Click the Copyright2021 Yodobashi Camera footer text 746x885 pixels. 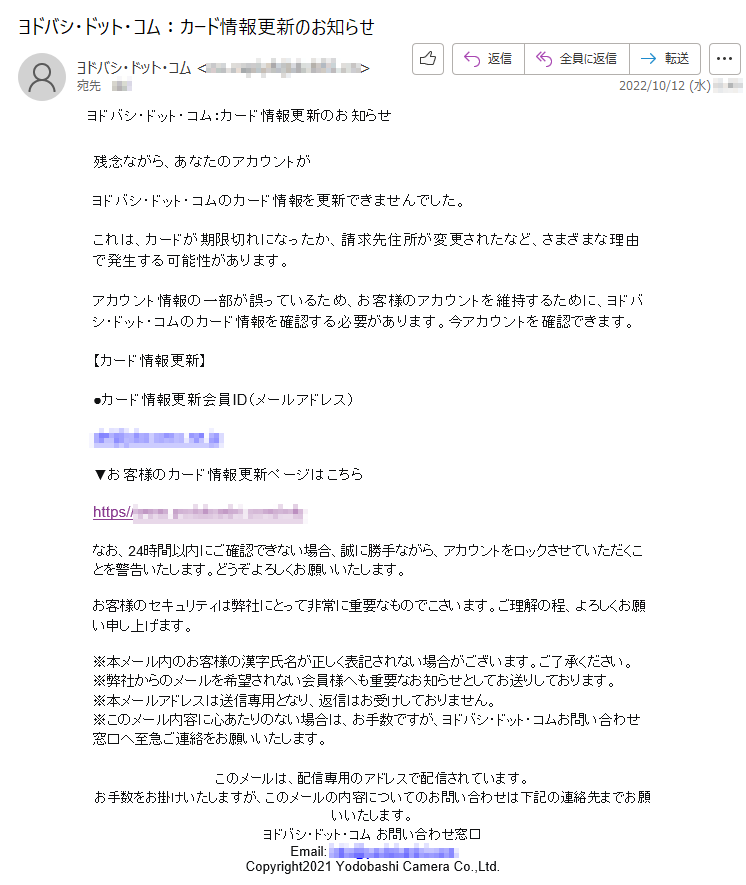[372, 866]
